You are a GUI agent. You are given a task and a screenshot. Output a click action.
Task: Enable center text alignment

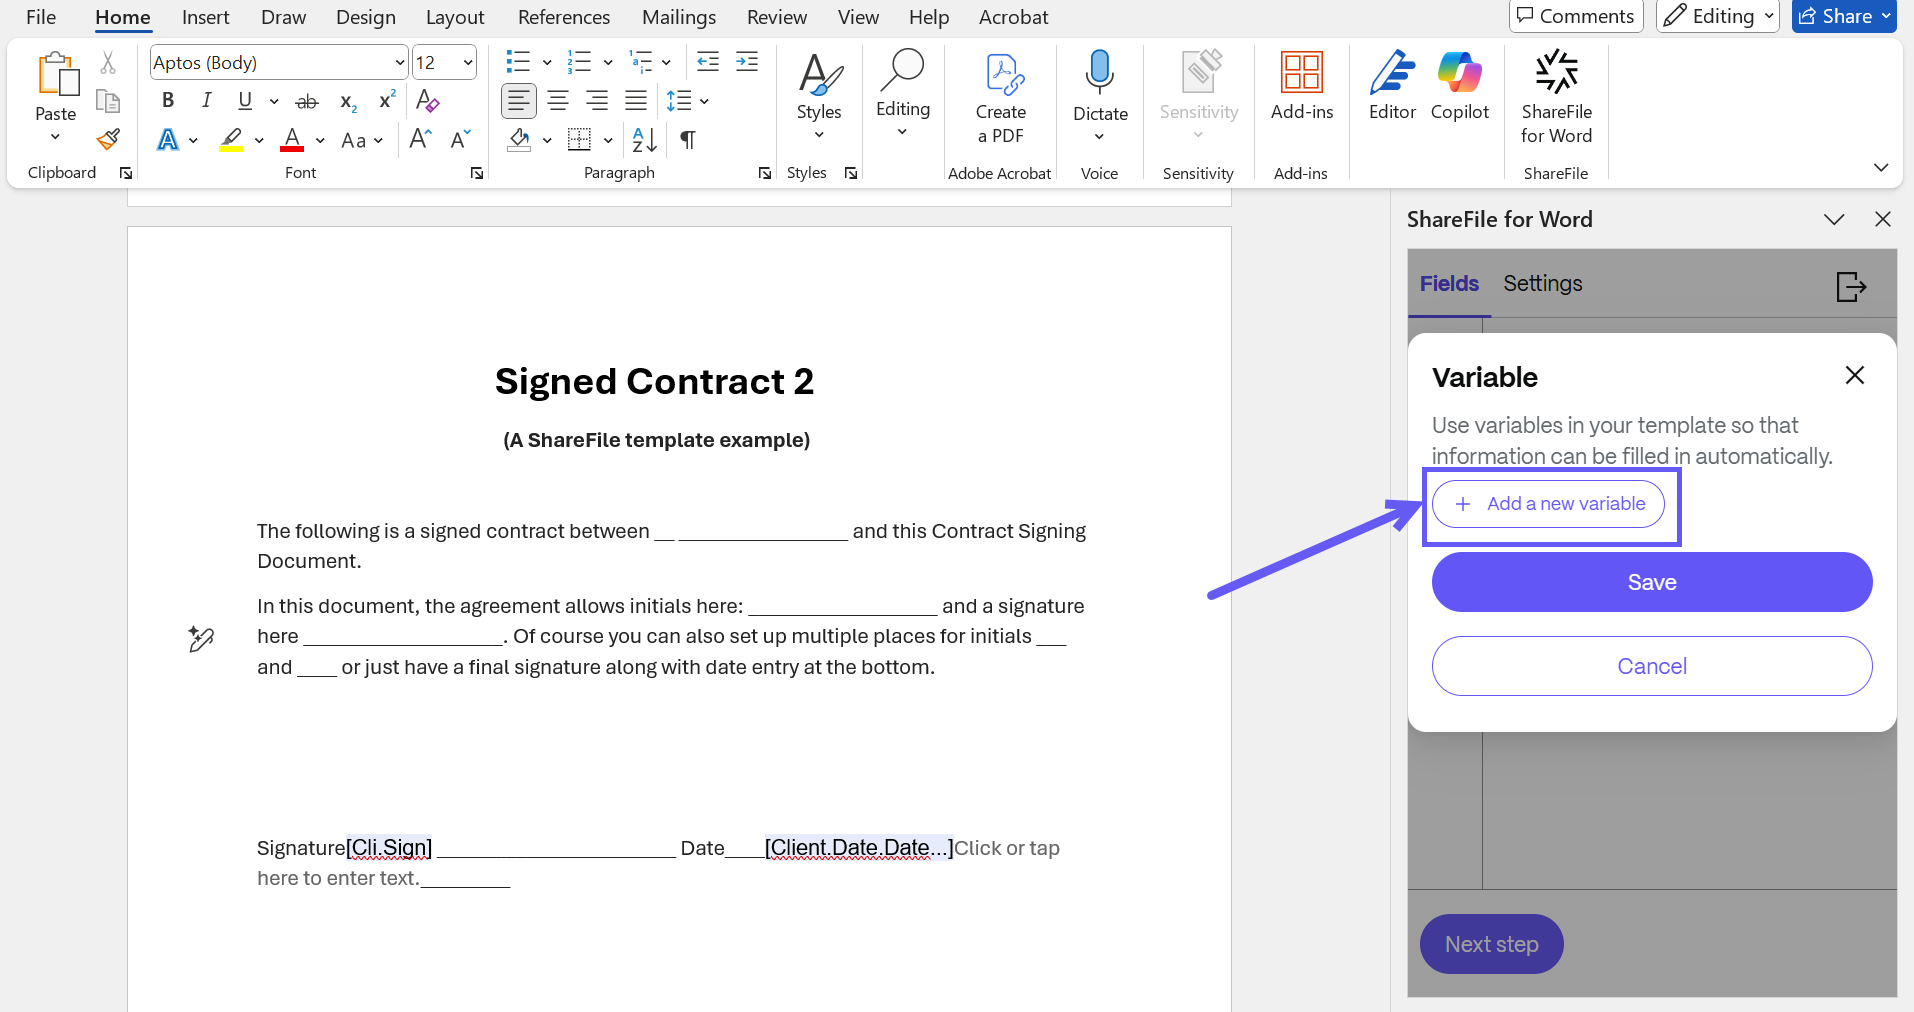point(557,101)
